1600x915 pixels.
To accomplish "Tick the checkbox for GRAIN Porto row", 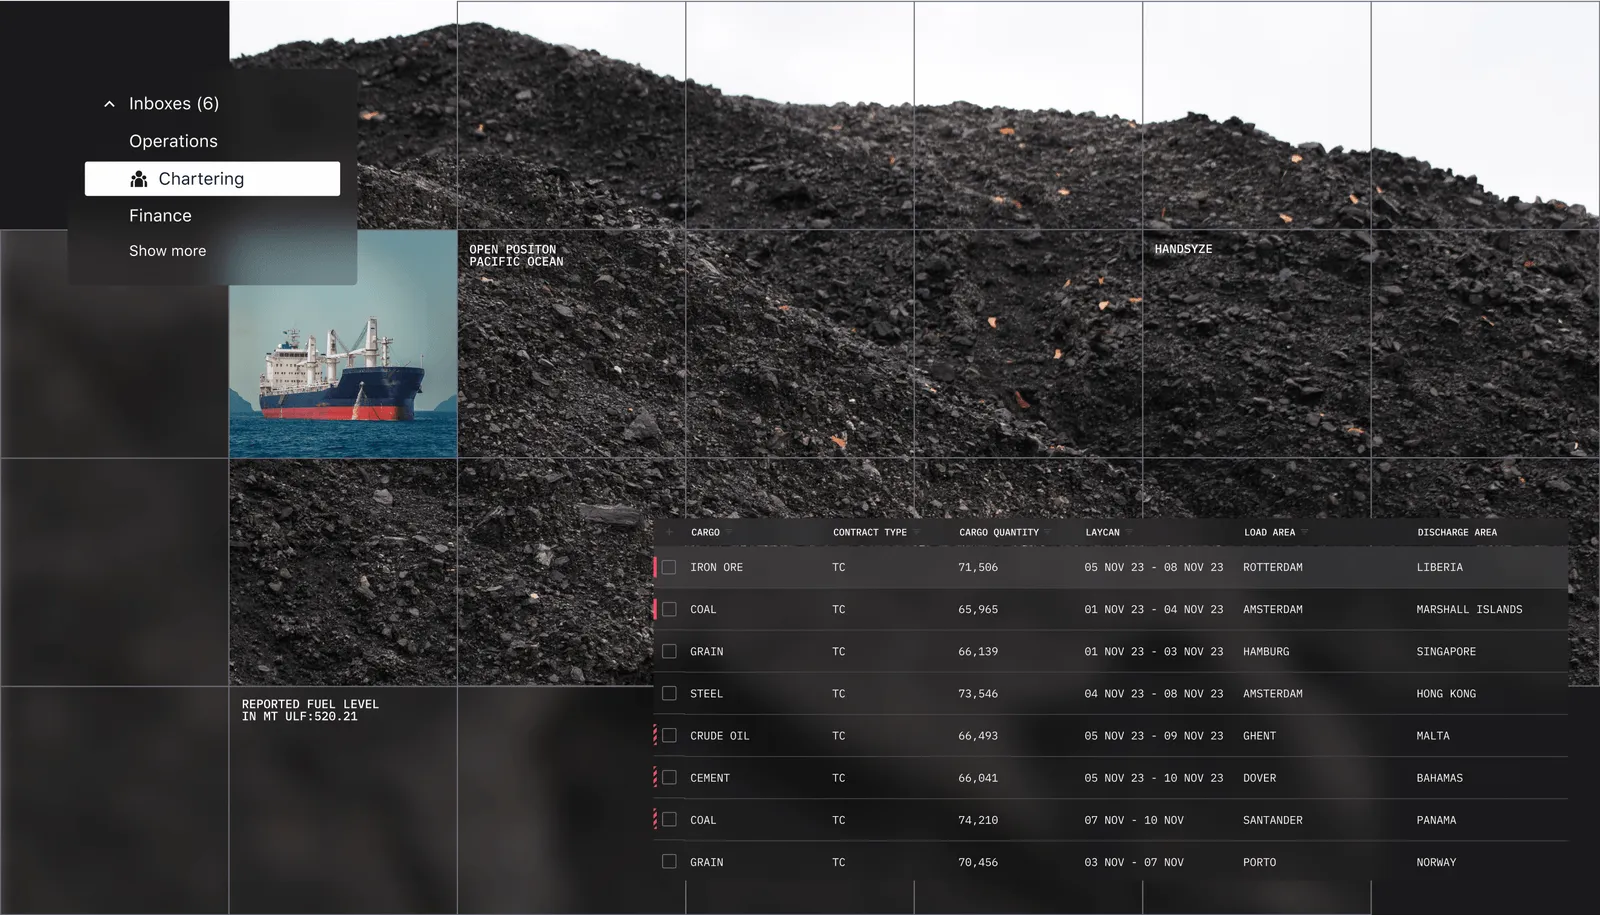I will pos(669,861).
